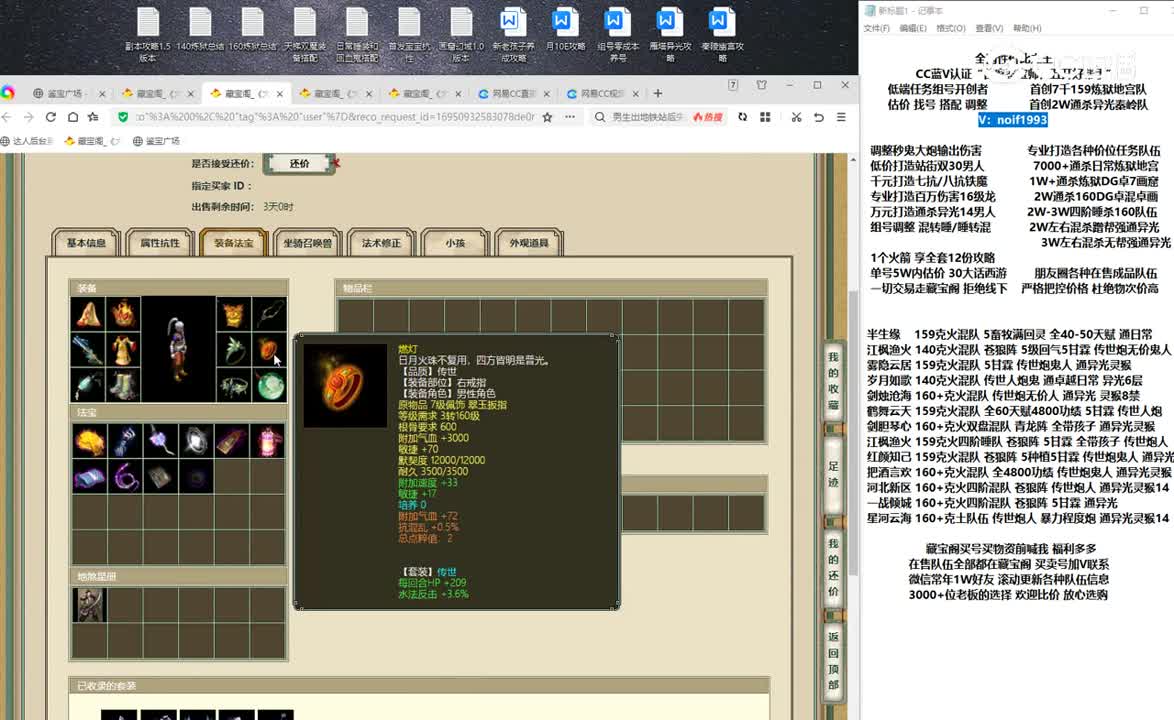Screen dimensions: 1174x720
Task: Select the pink lantern treasure in 法宝
Action: 269,441
